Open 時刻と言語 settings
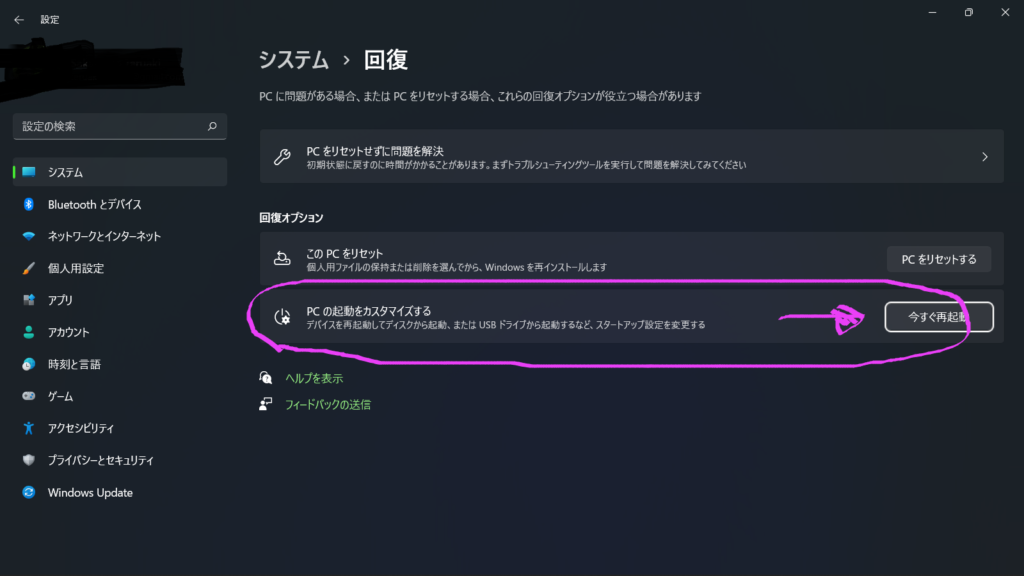This screenshot has height=576, width=1024. coord(120,364)
